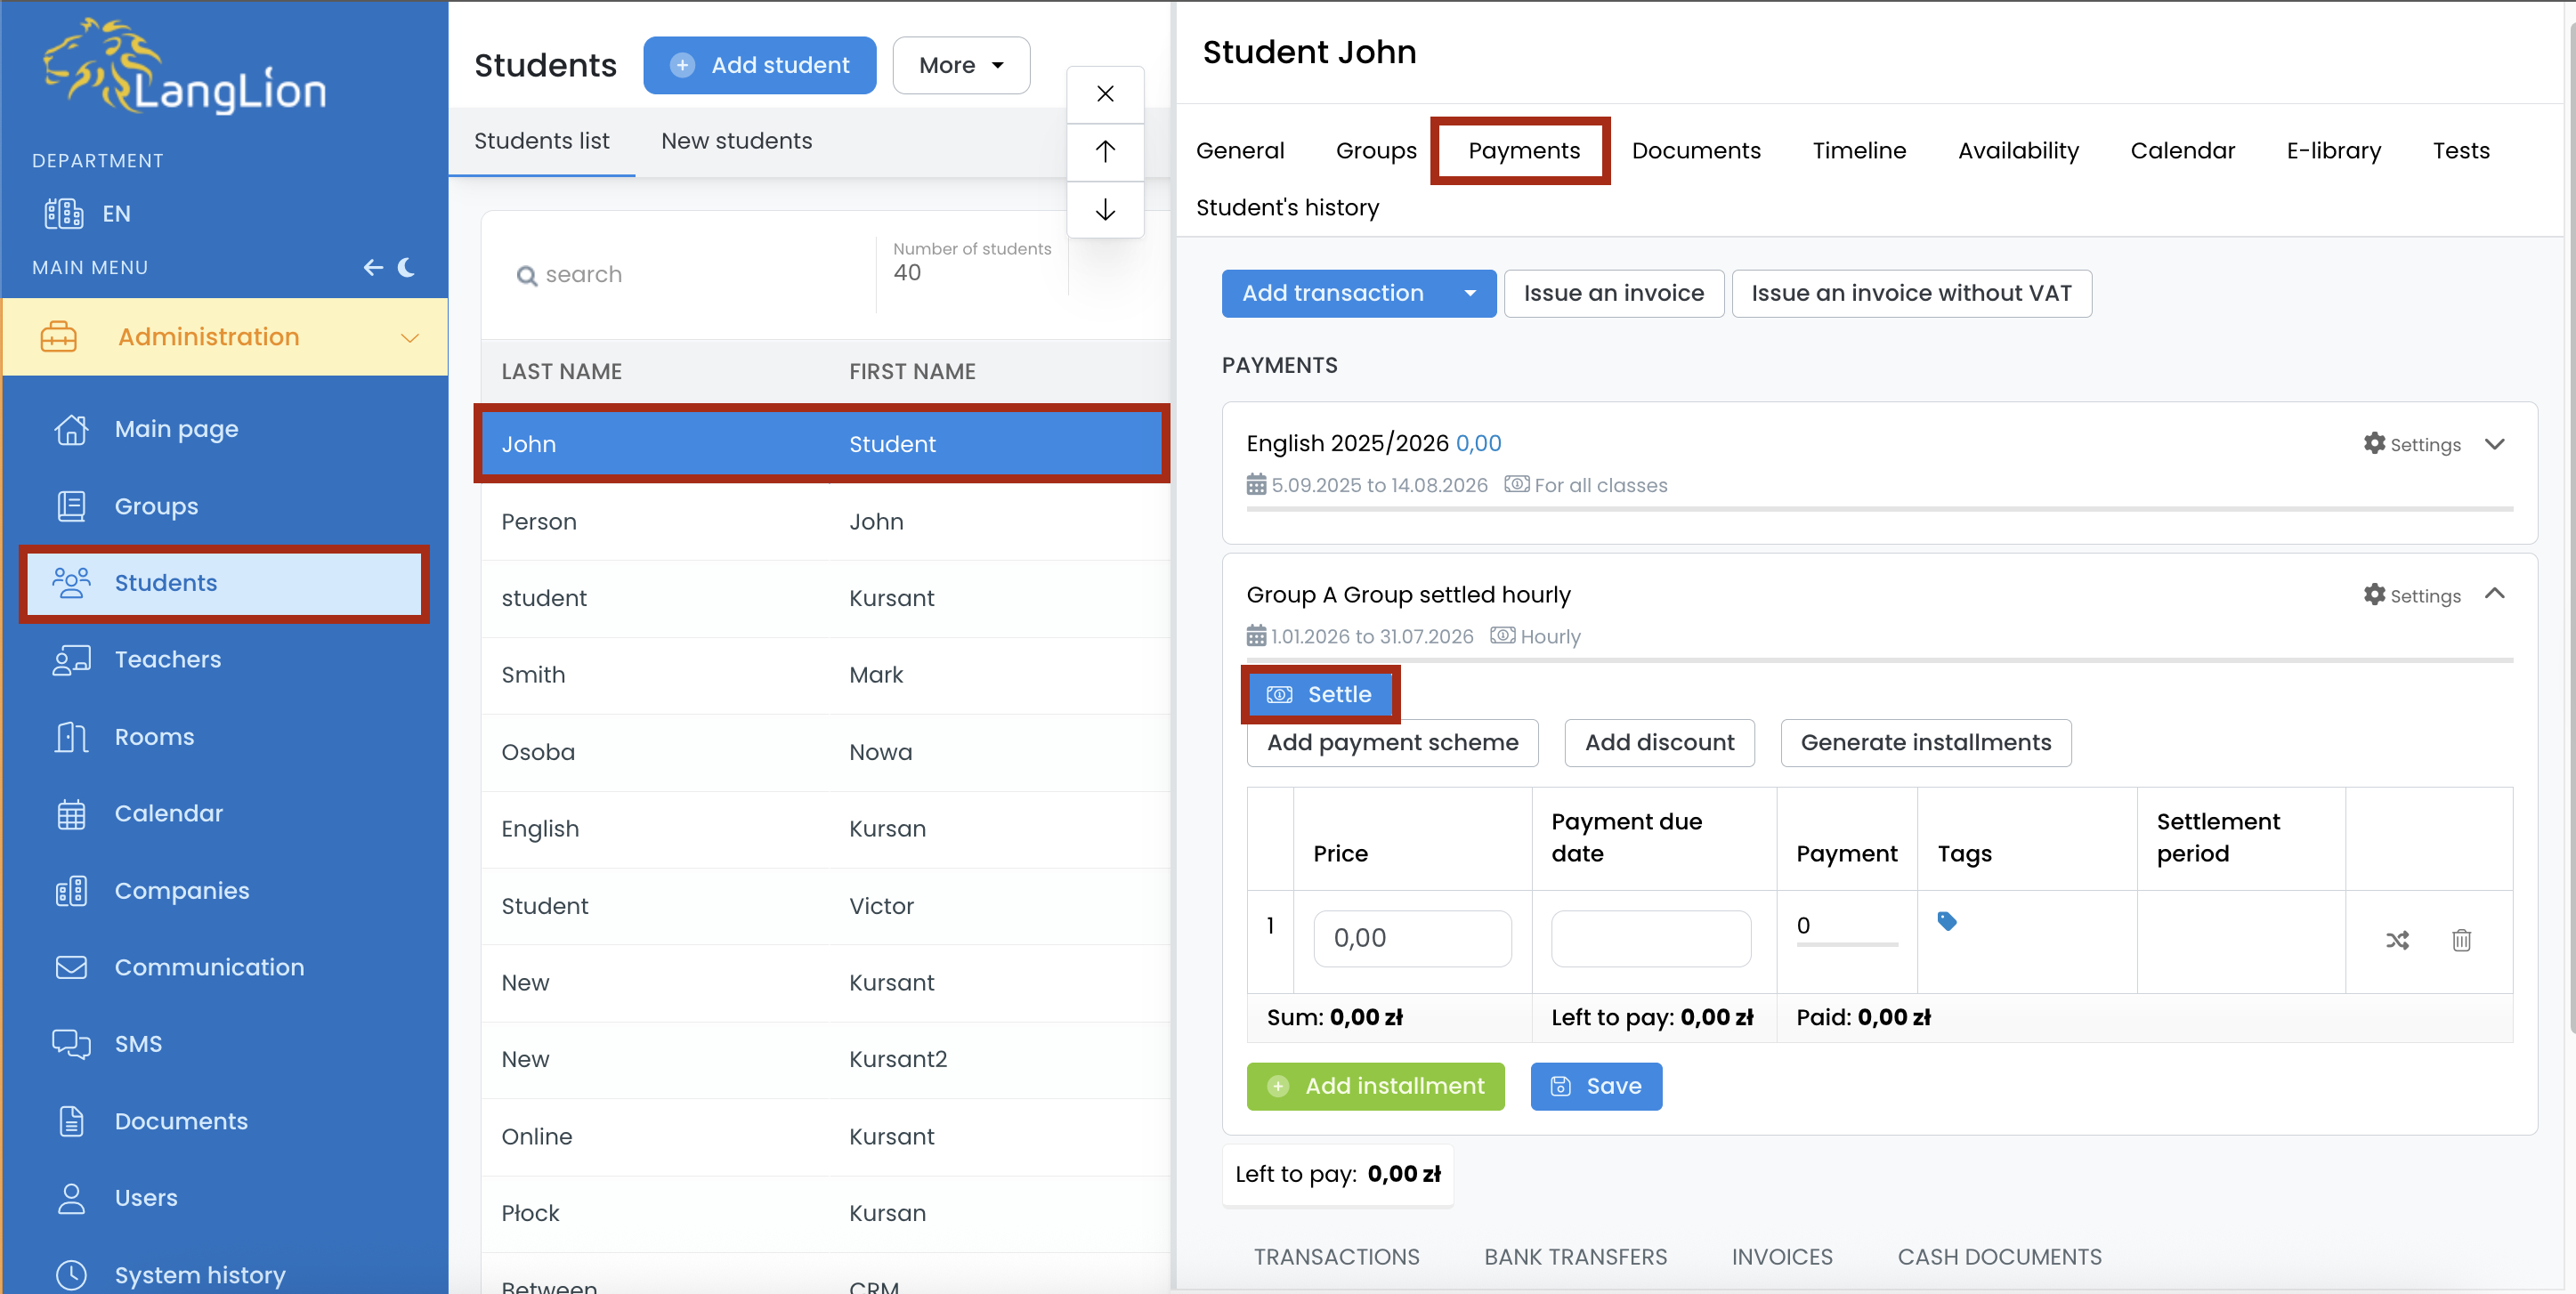Collapse the Administration menu section
2576x1294 pixels.
coord(409,337)
